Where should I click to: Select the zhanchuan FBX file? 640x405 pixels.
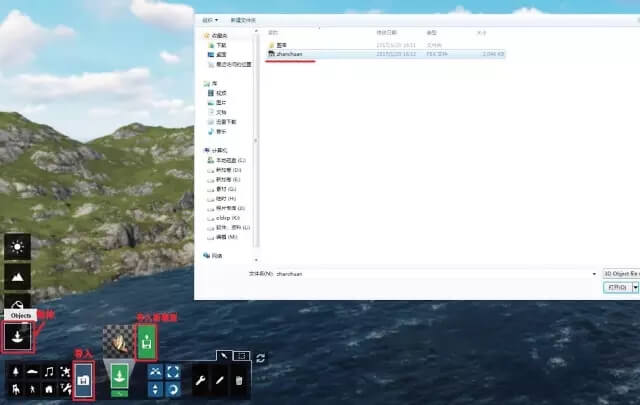pos(289,54)
